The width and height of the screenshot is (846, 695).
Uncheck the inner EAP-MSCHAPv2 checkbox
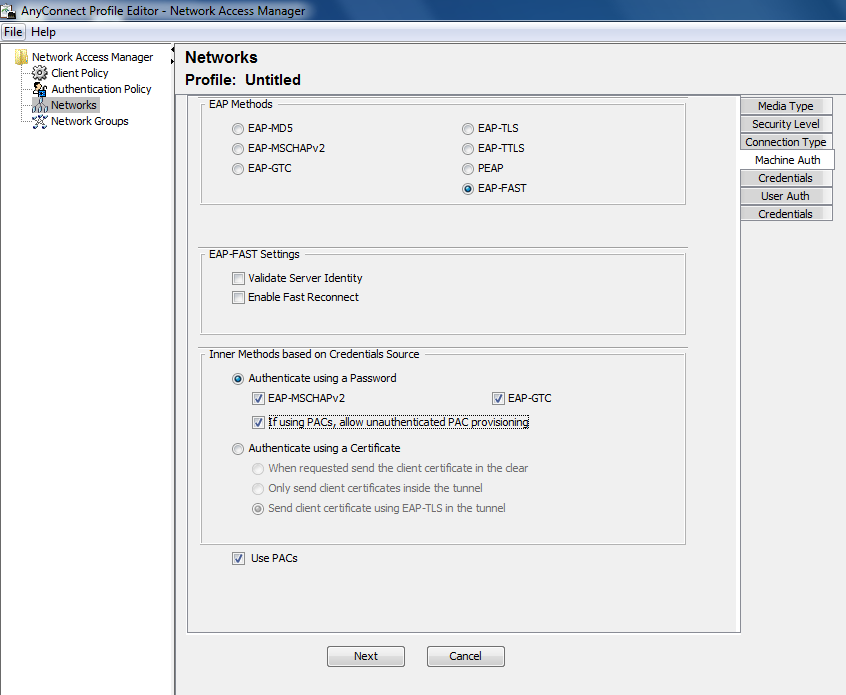(x=258, y=399)
